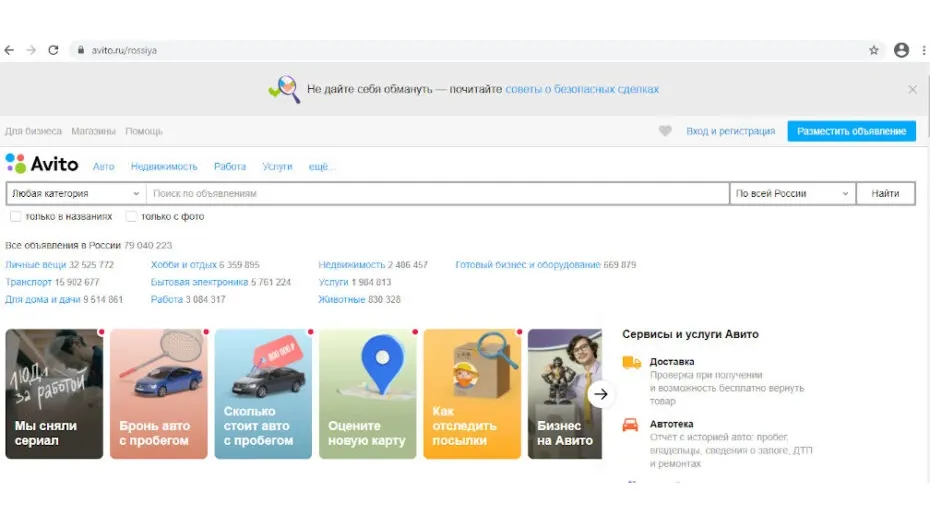
Task: Open the Работа top menu item
Action: click(x=230, y=167)
